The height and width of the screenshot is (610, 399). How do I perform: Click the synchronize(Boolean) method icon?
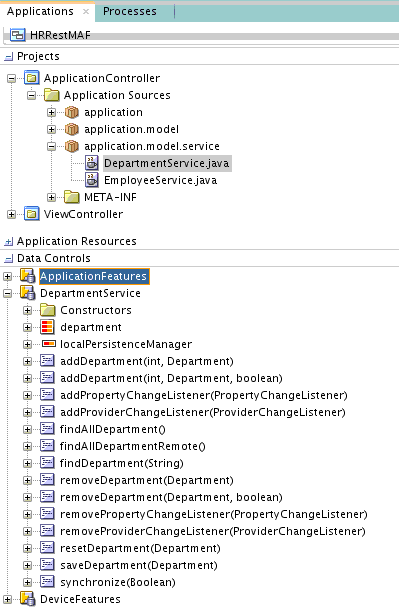pyautogui.click(x=47, y=582)
